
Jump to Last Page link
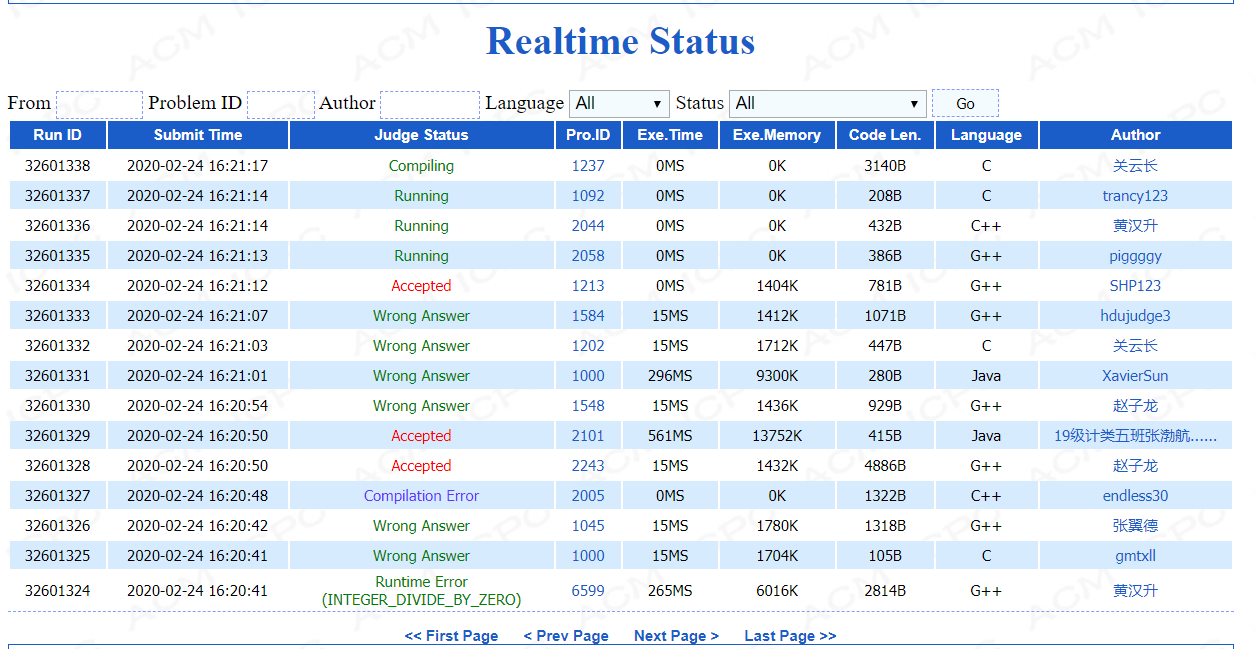790,636
